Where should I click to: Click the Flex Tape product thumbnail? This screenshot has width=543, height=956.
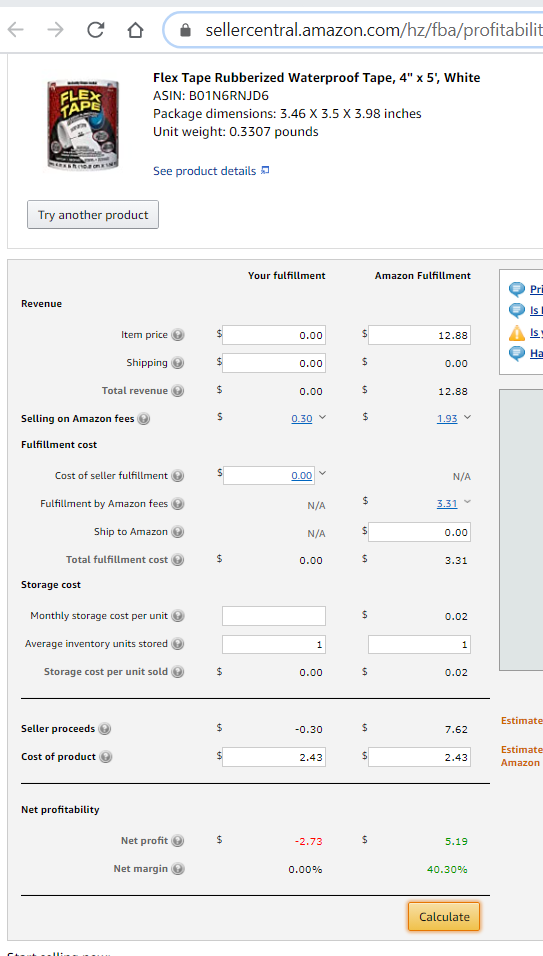(82, 124)
